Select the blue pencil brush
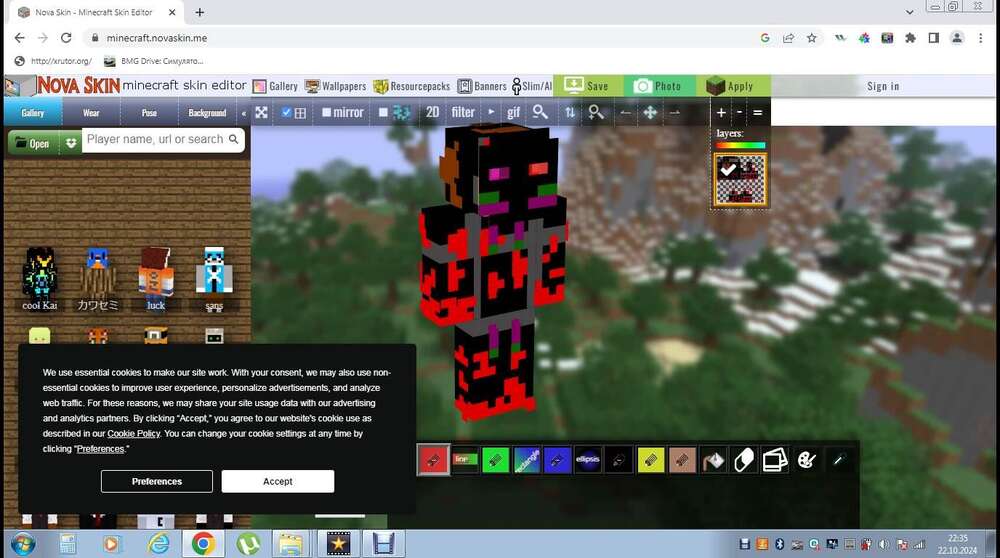Screen dimensions: 1000x558 (x=557, y=460)
